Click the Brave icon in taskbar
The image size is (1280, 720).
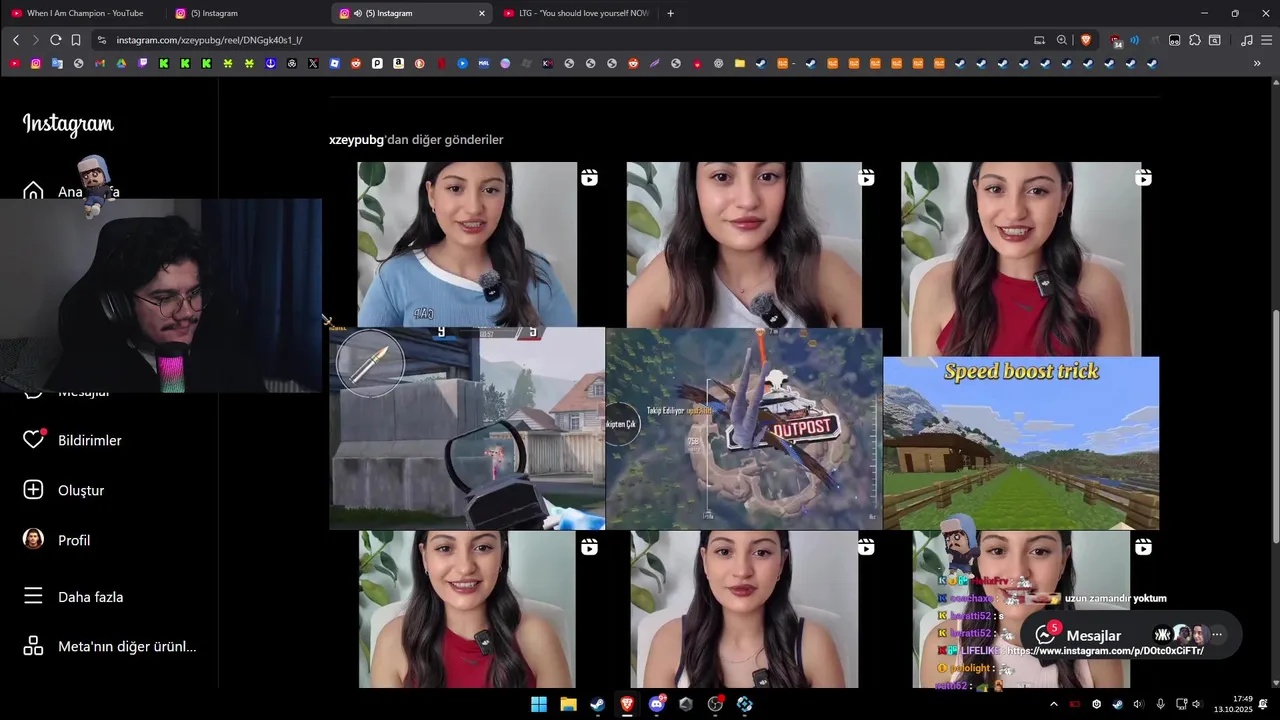[627, 704]
